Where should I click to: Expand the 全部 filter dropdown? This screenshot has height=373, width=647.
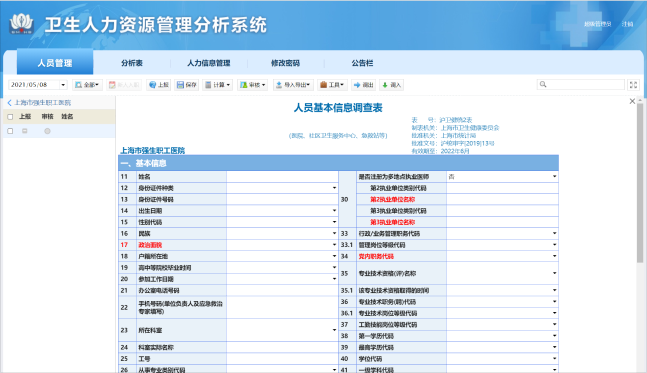point(87,85)
